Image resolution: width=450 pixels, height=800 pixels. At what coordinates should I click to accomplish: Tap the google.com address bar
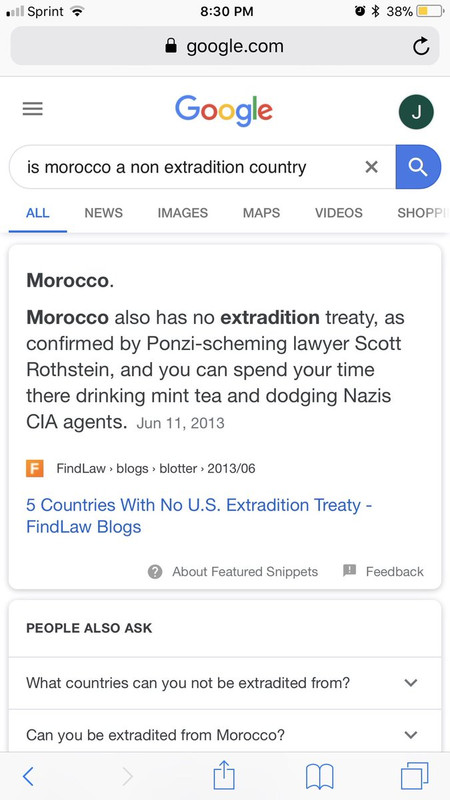pyautogui.click(x=225, y=46)
